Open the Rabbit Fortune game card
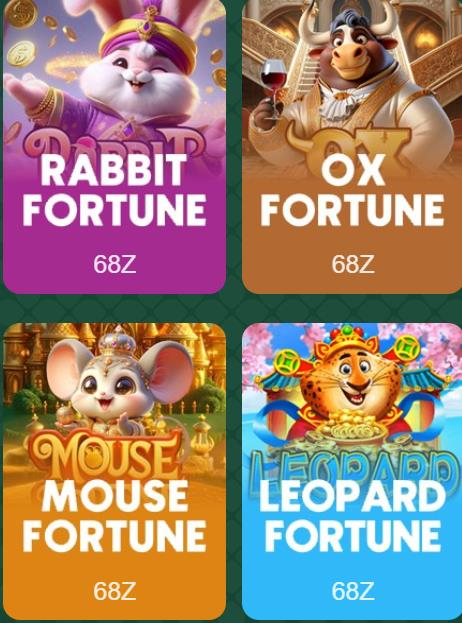The width and height of the screenshot is (462, 623). click(x=114, y=146)
